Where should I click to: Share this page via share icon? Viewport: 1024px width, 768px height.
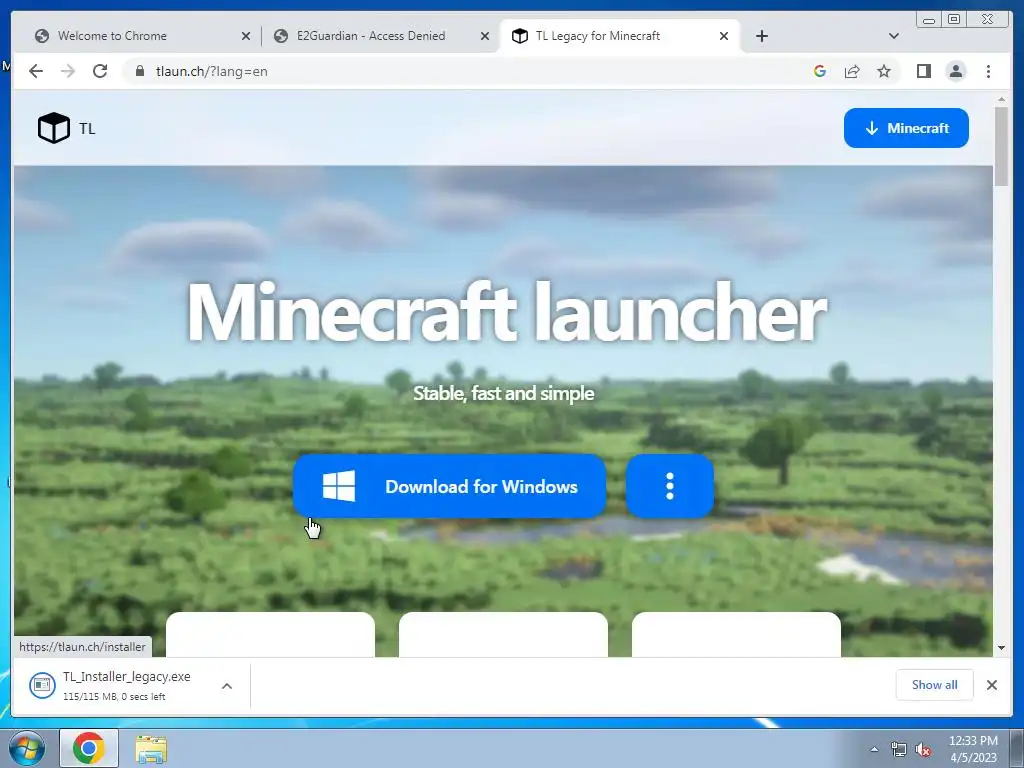click(x=852, y=71)
